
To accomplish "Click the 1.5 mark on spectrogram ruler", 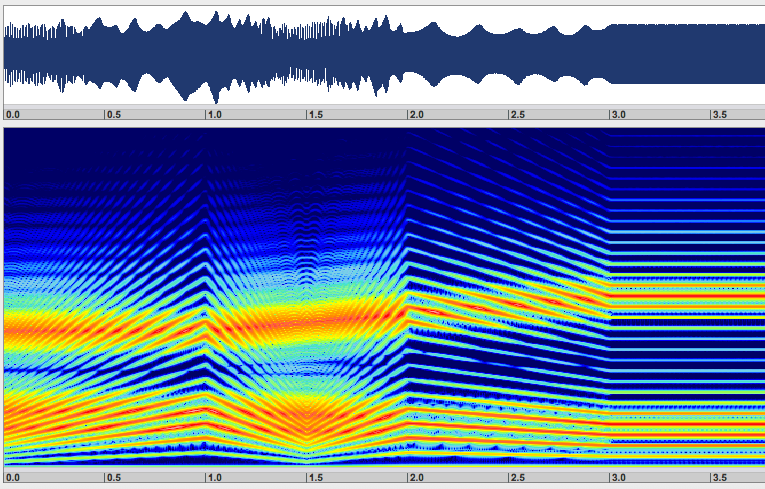I will tap(315, 477).
